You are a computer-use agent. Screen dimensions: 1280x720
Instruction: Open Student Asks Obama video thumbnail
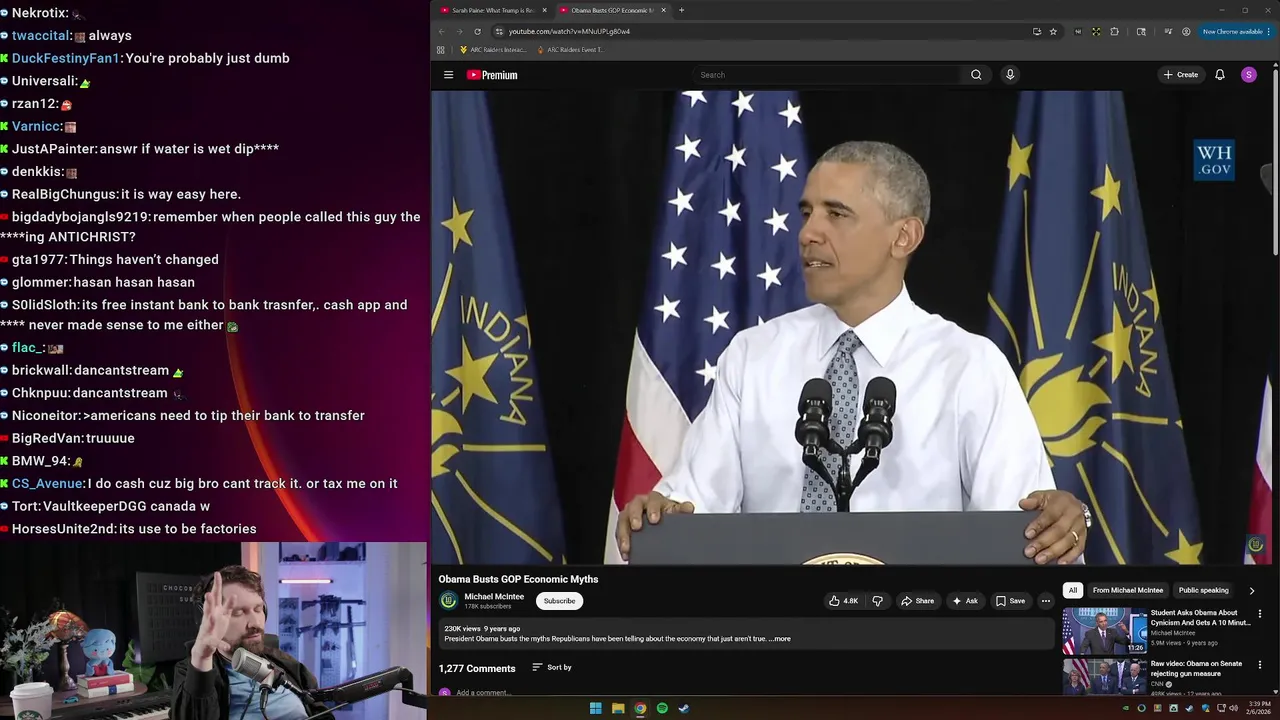click(1104, 630)
